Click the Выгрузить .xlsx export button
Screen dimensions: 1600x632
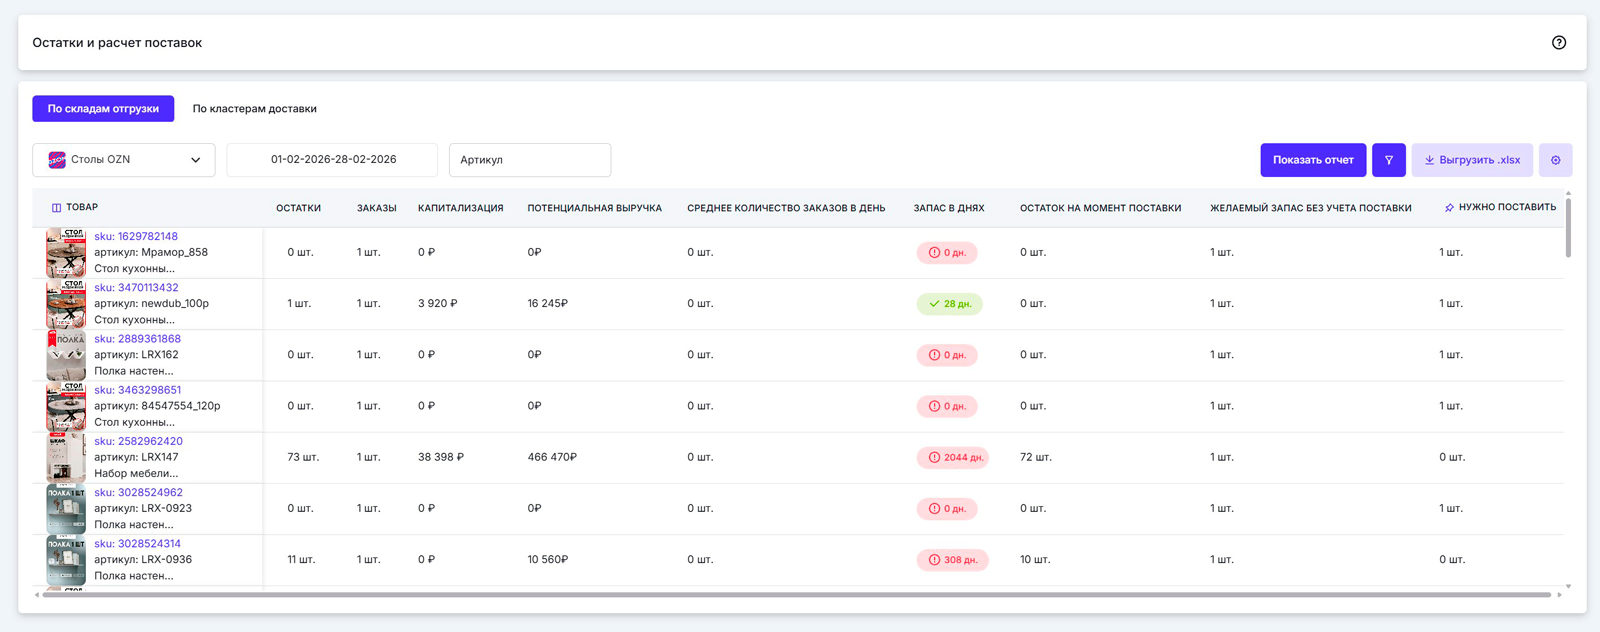click(x=1471, y=160)
